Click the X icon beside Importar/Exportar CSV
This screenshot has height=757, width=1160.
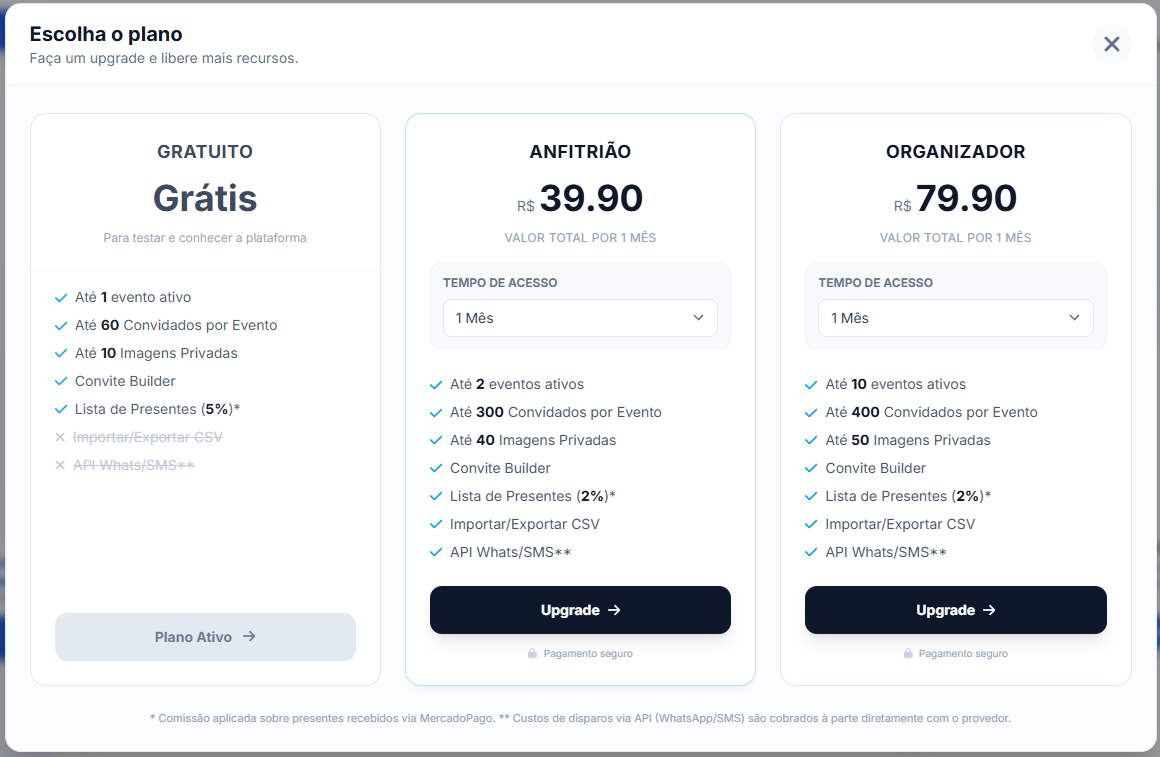(x=60, y=437)
